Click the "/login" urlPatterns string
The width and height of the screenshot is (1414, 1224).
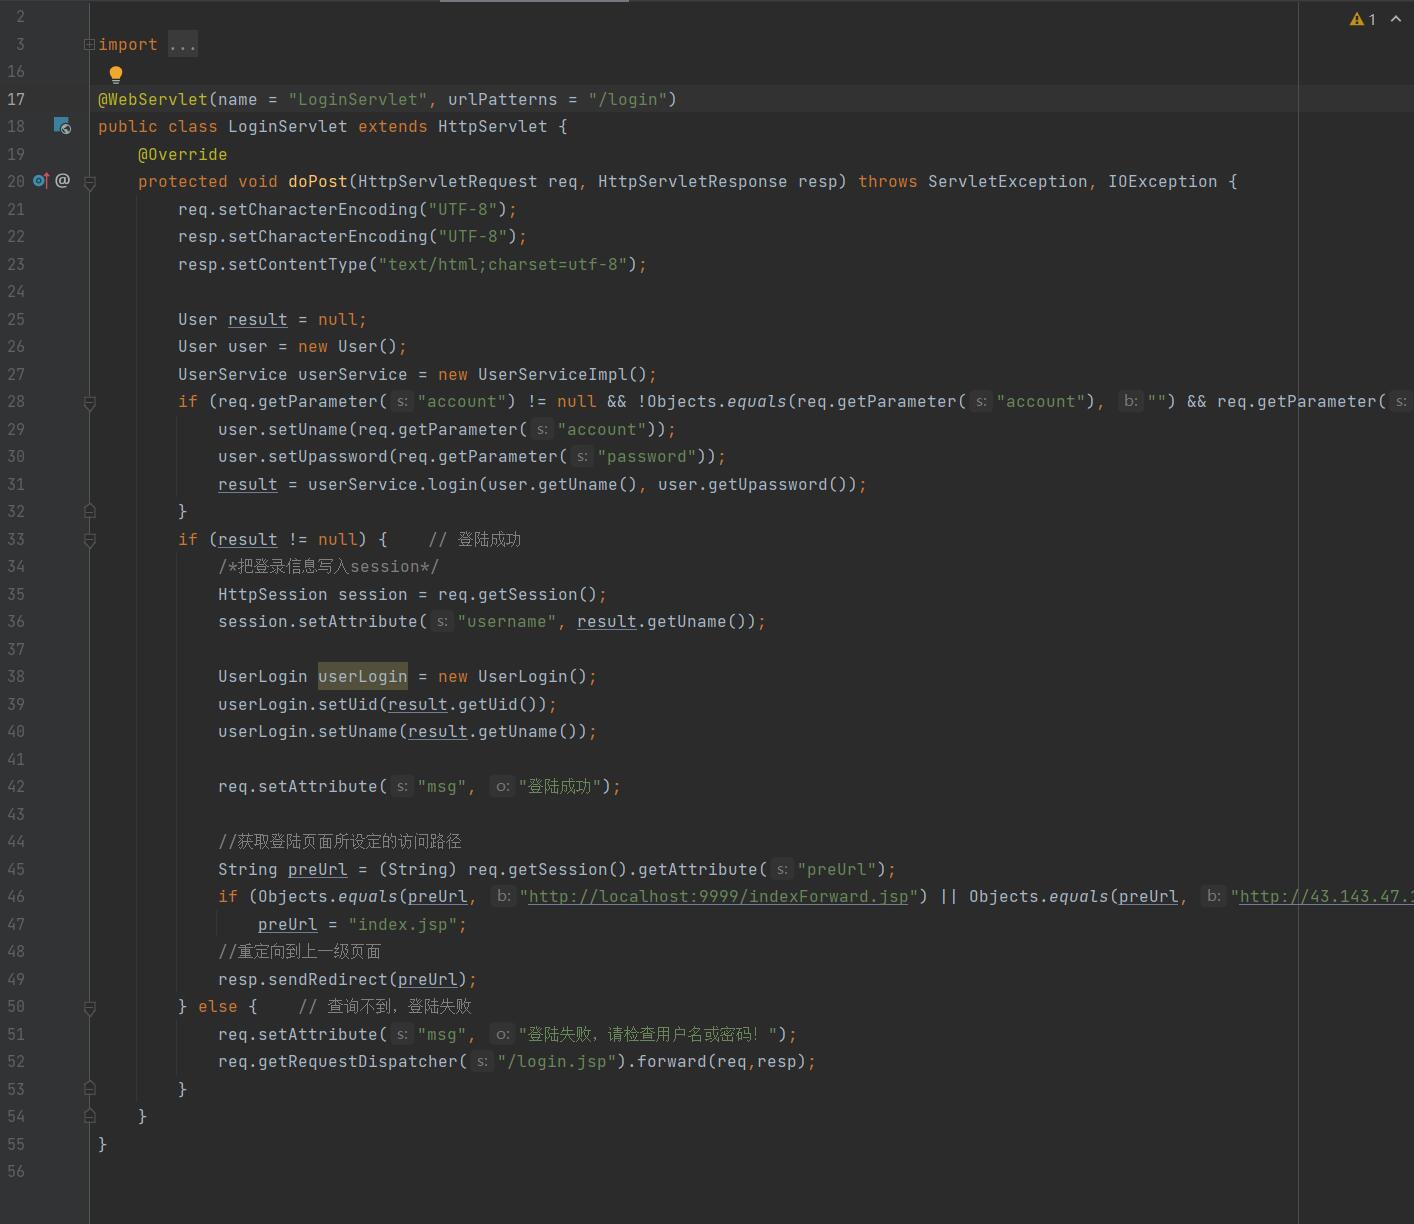[x=628, y=99]
